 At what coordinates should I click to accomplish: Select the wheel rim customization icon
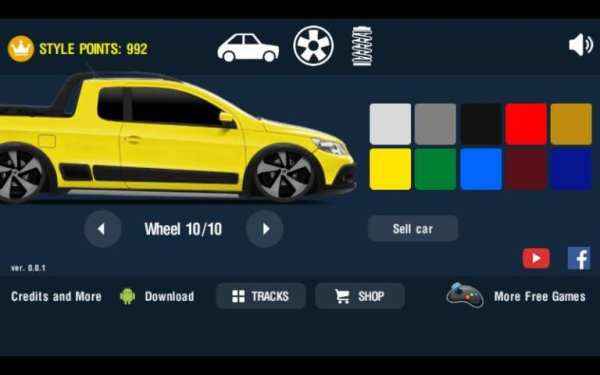click(313, 46)
